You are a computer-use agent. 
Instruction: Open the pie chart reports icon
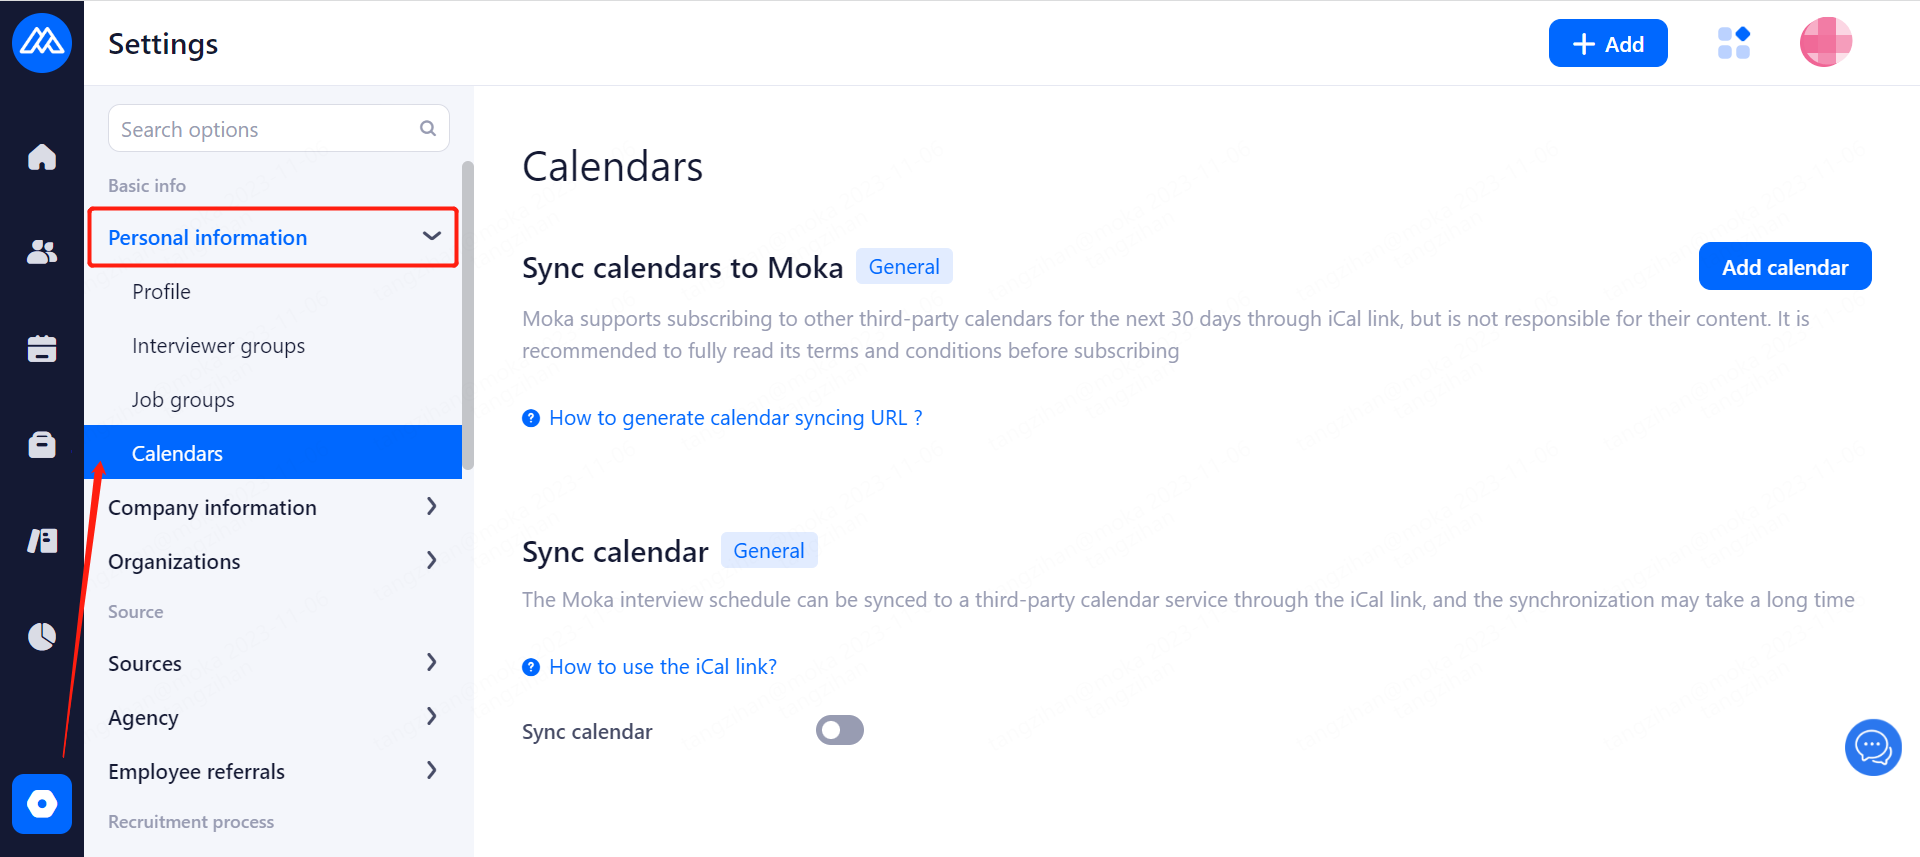tap(42, 636)
